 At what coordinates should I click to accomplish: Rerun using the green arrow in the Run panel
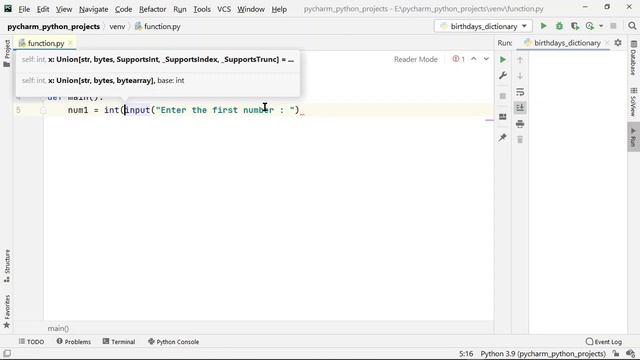pos(503,60)
